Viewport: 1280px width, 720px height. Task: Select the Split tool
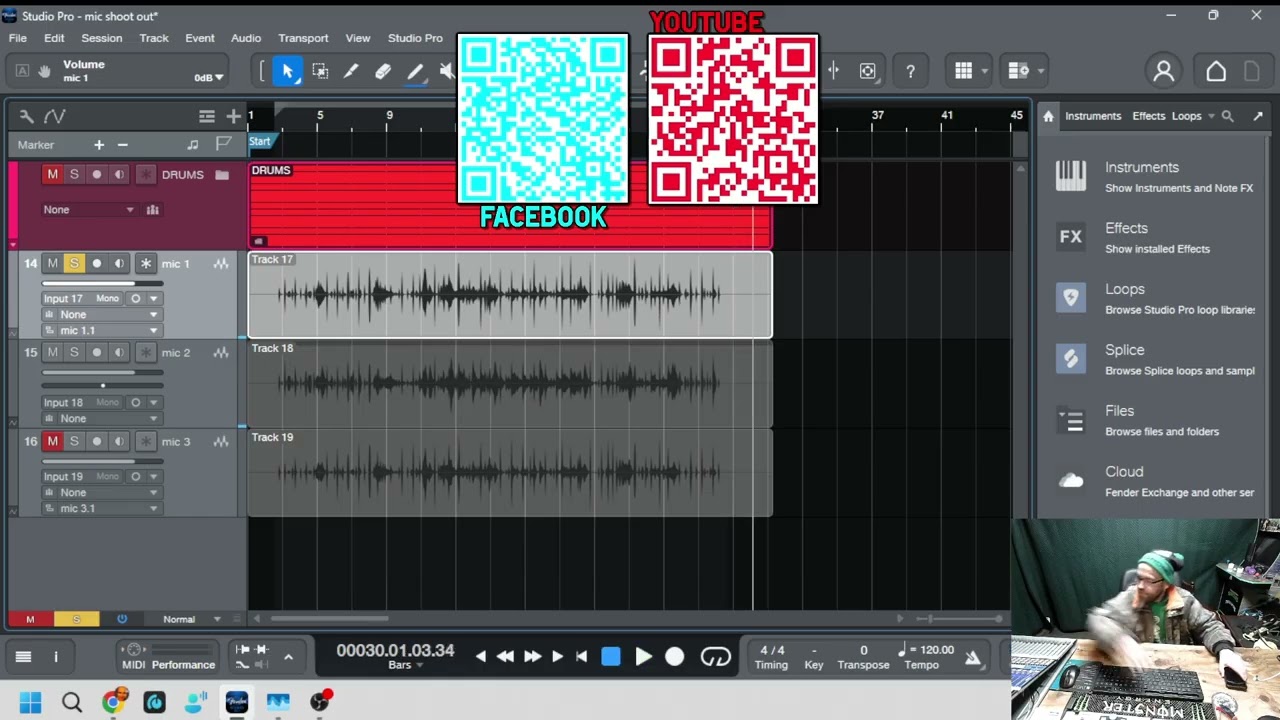click(x=351, y=71)
